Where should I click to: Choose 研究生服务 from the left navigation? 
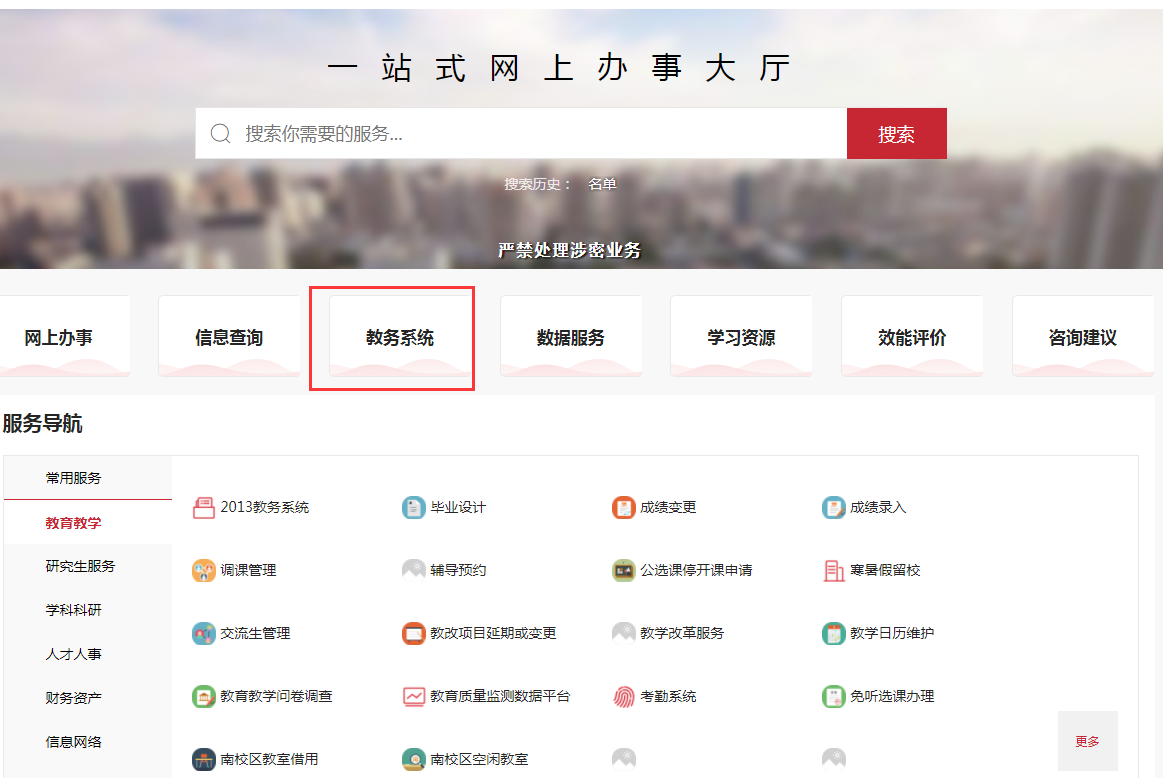[80, 566]
